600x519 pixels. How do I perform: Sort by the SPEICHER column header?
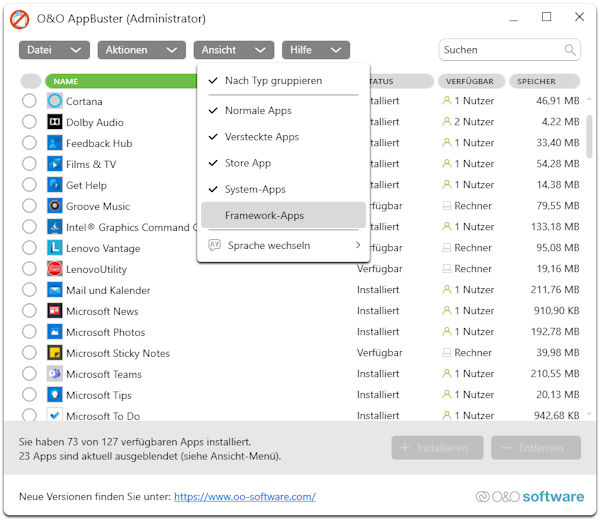click(545, 81)
